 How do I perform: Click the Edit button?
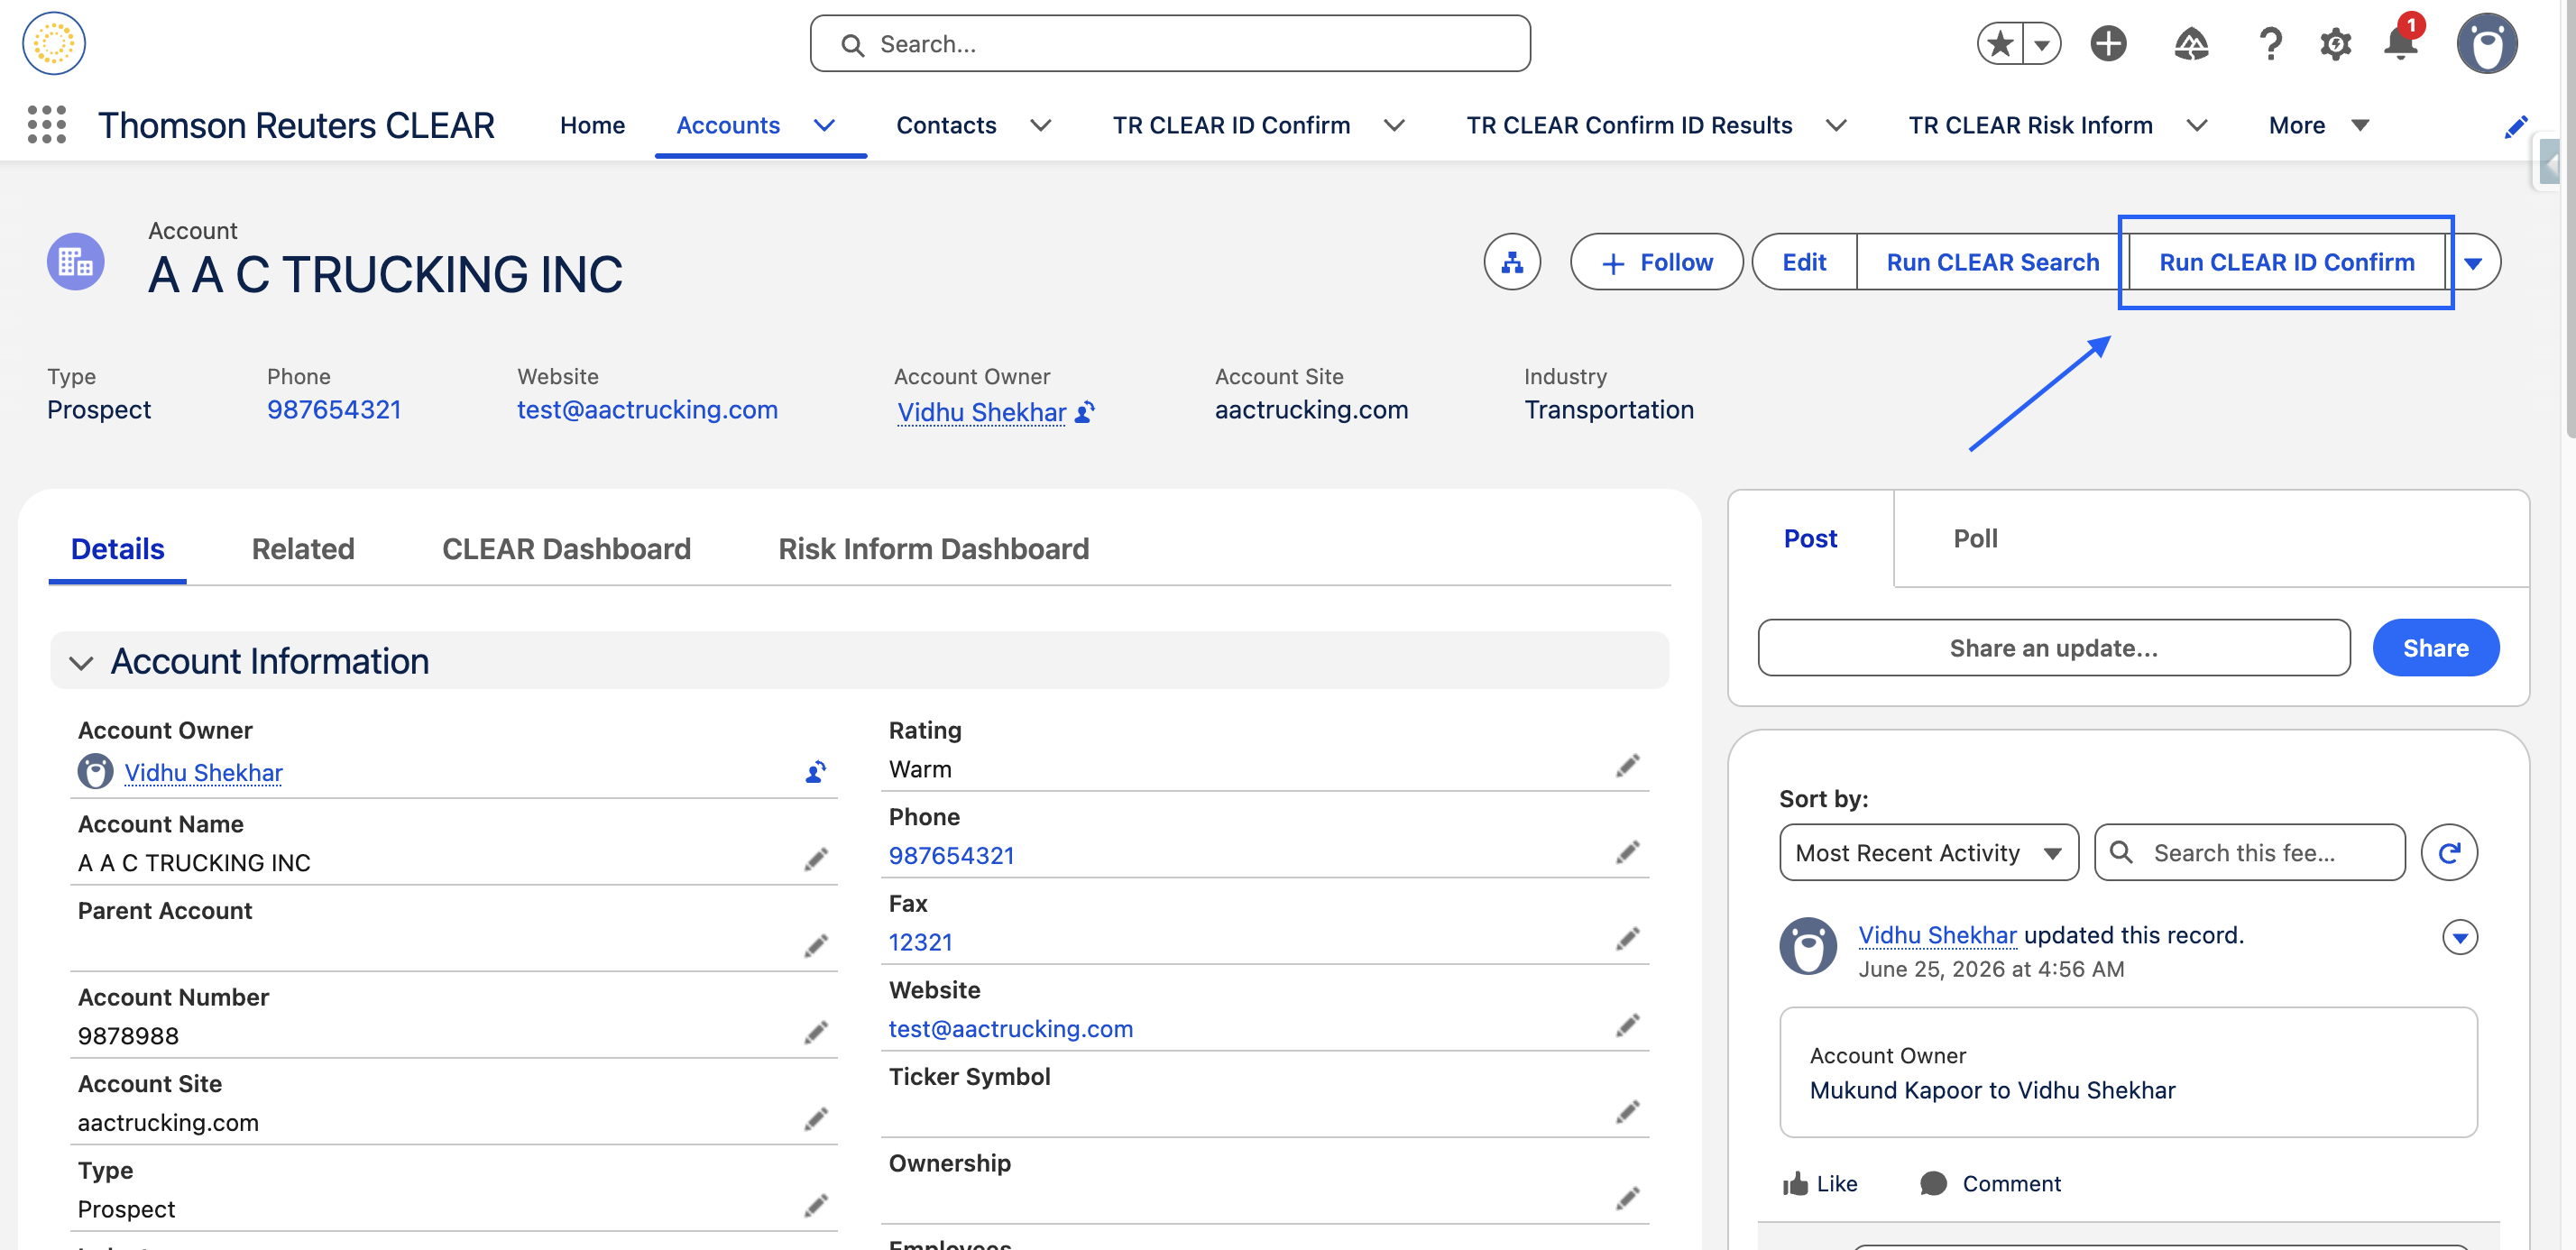point(1804,263)
